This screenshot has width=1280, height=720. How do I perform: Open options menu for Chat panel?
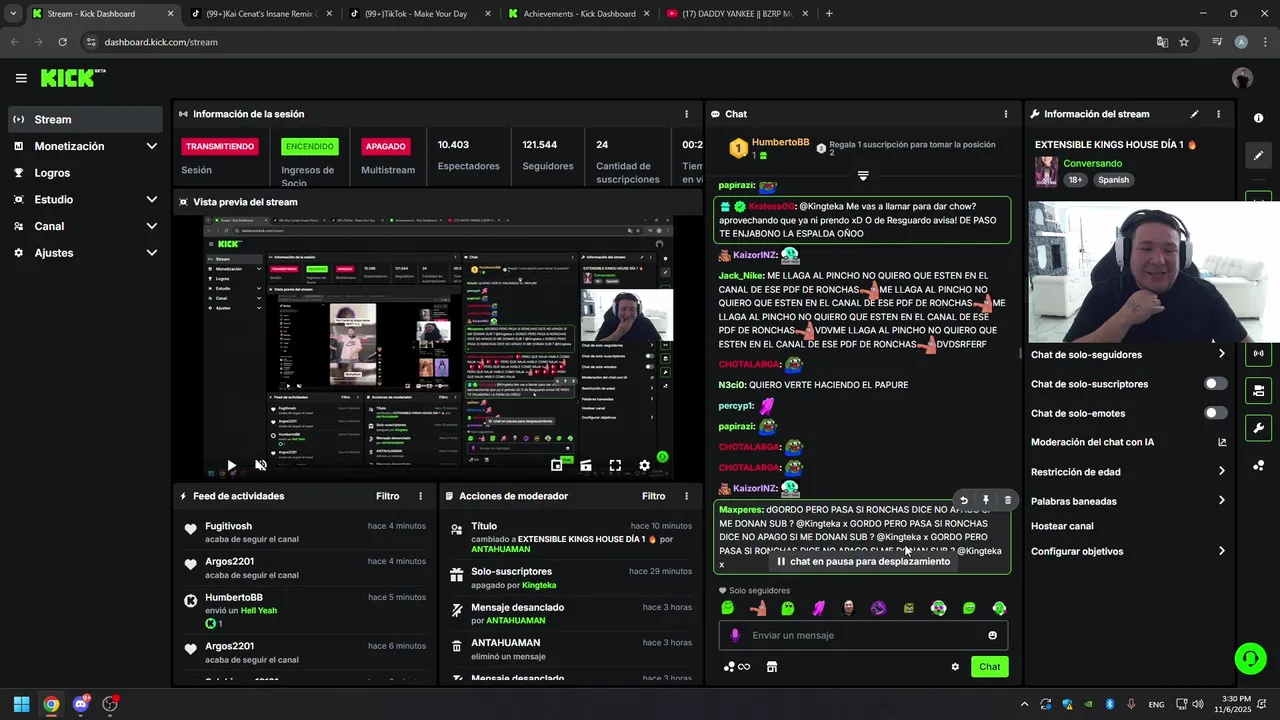click(x=1005, y=114)
